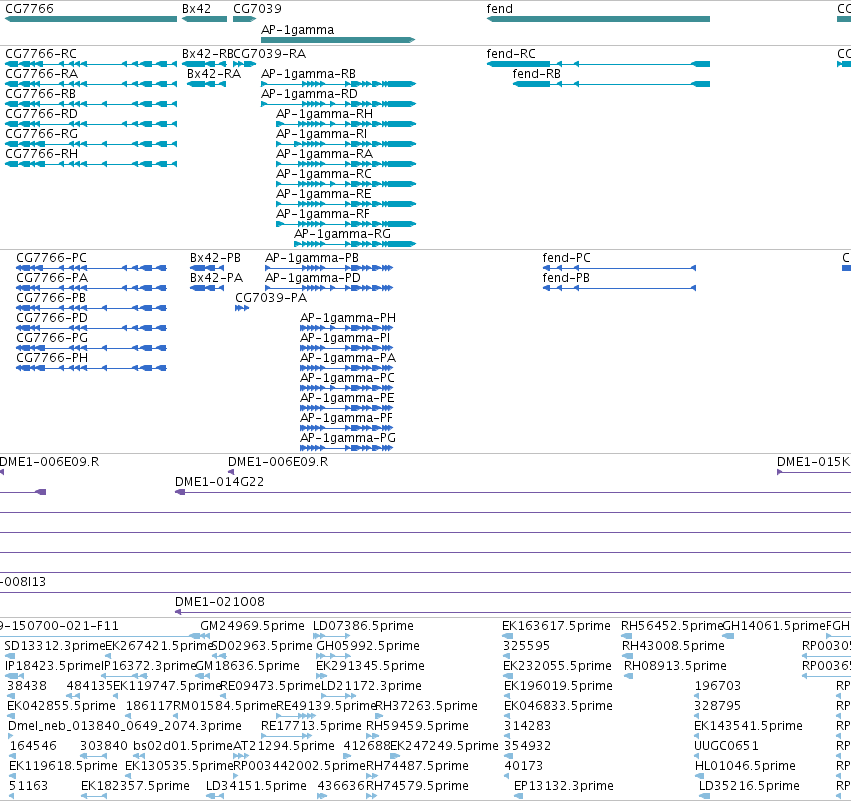Select the AP-1gamma-PD protein label
This screenshot has width=851, height=801.
313,278
